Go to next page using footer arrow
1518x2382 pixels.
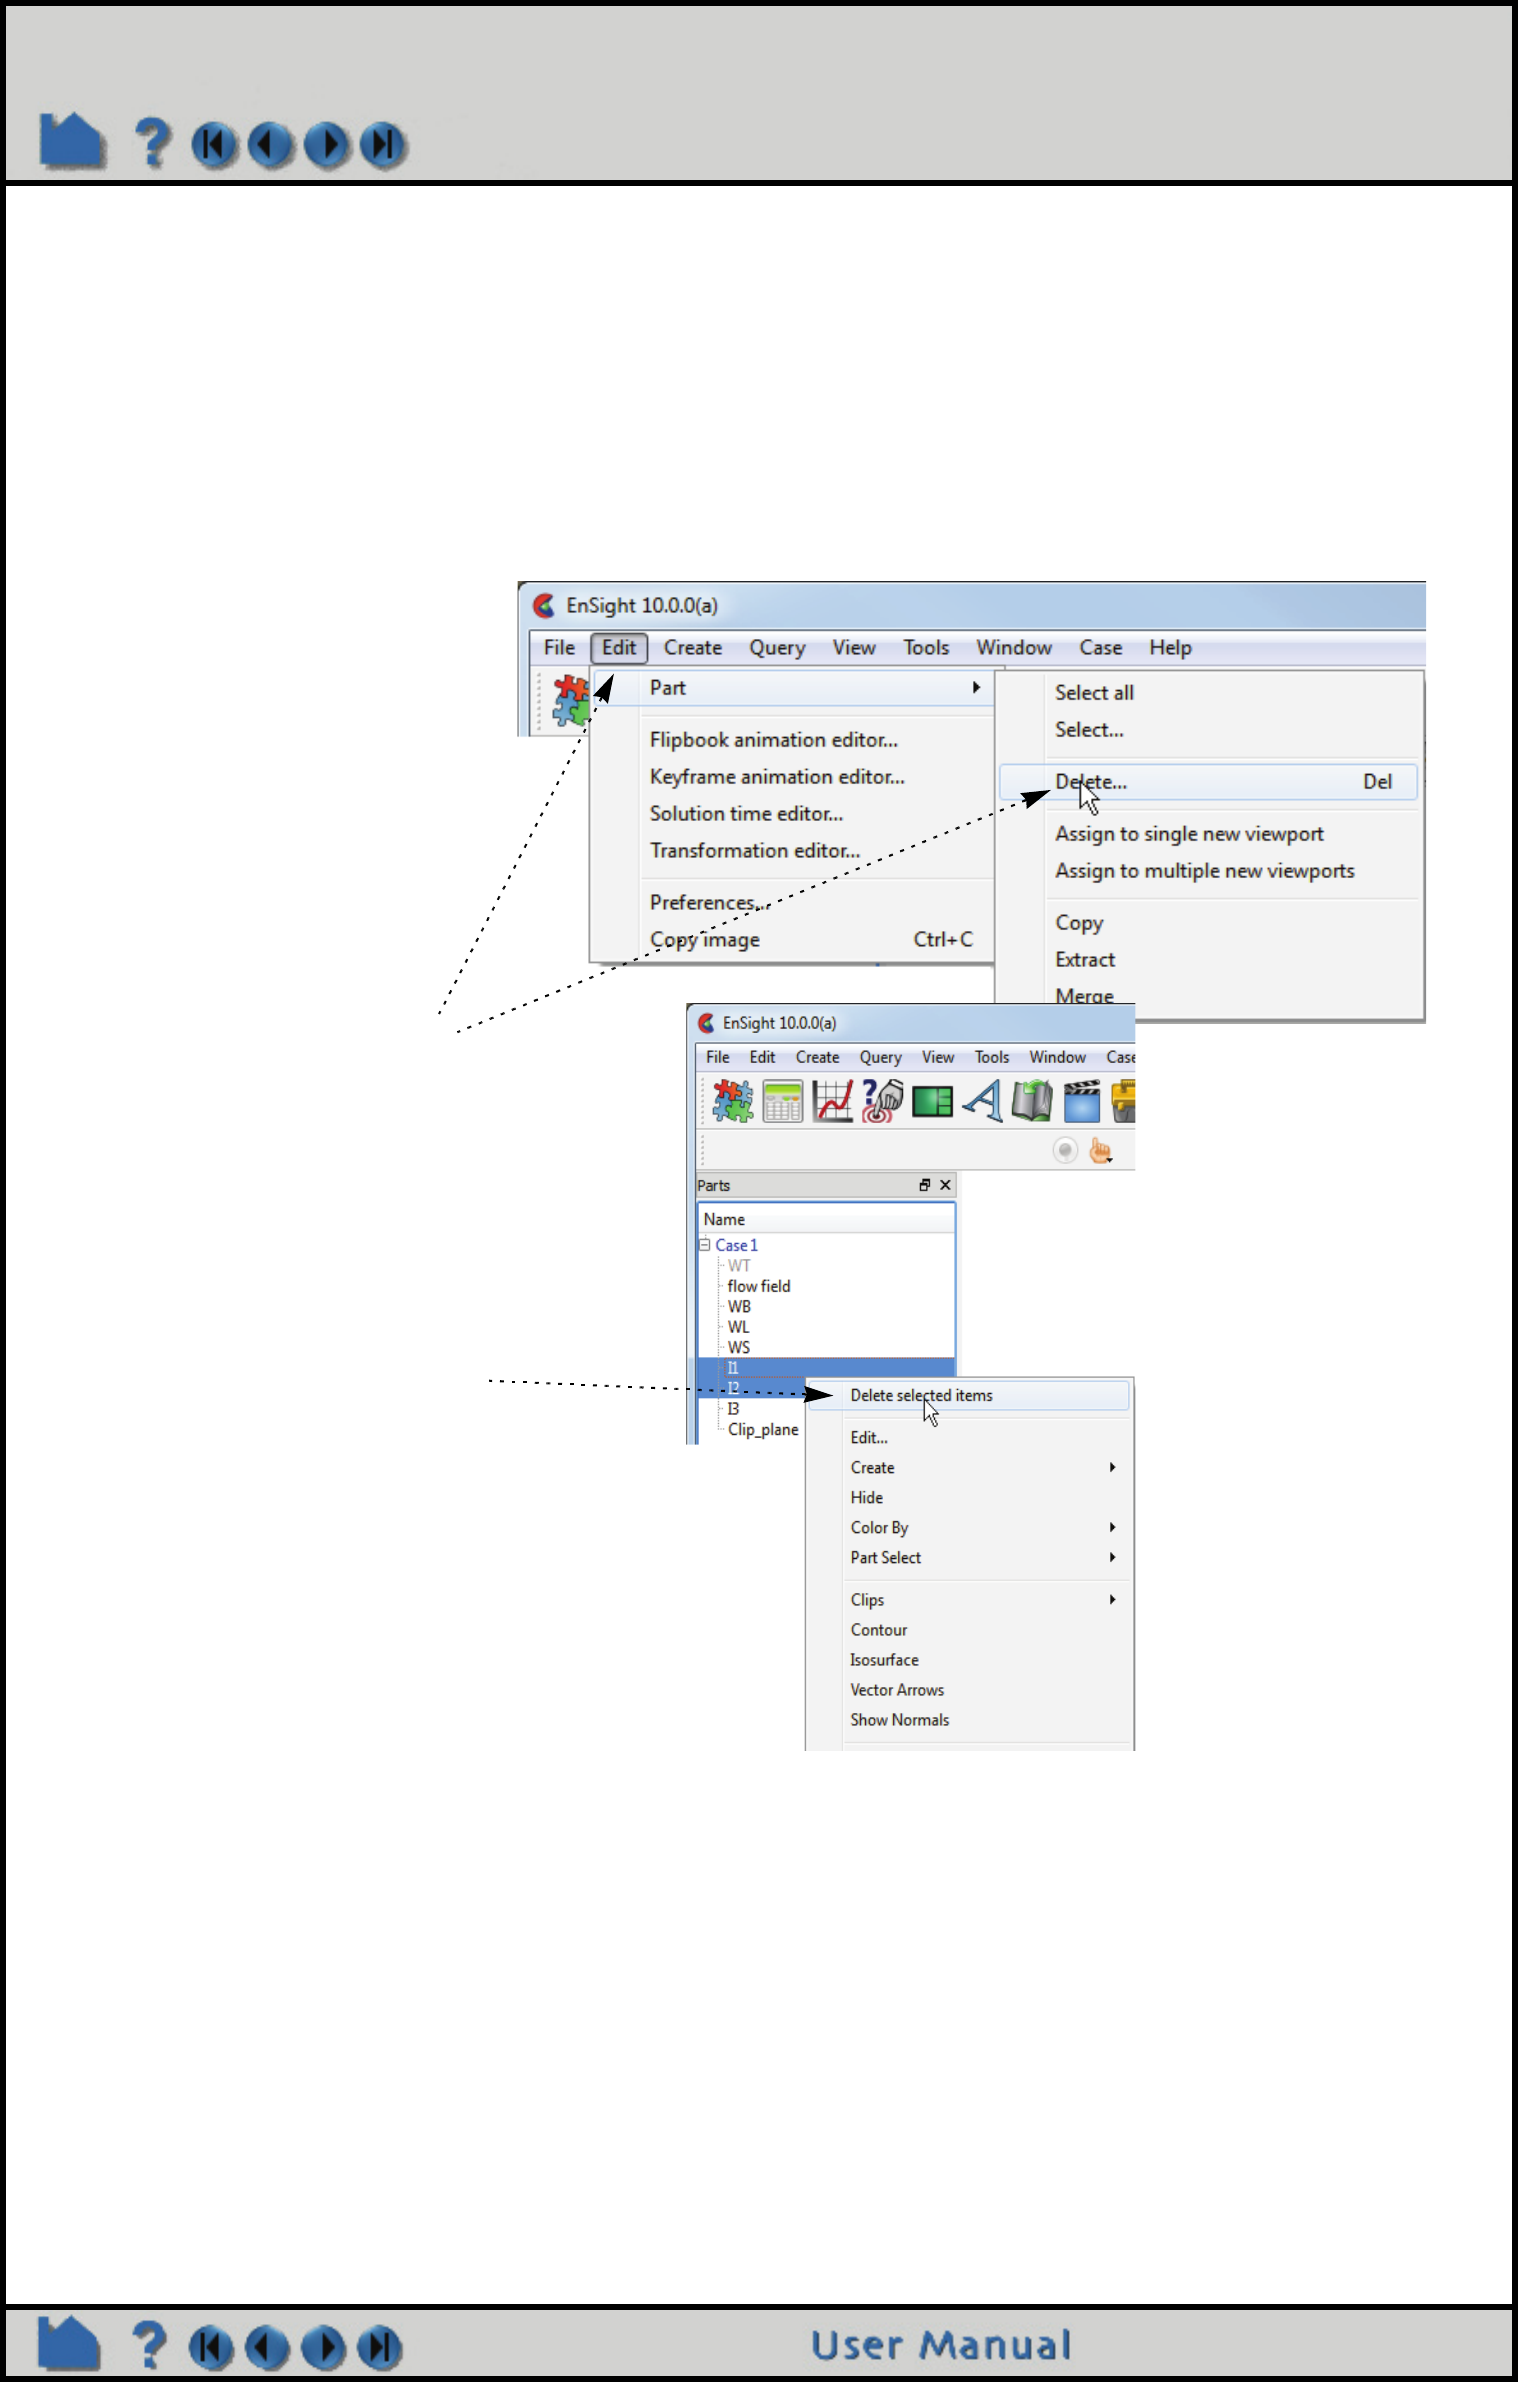[x=324, y=2348]
